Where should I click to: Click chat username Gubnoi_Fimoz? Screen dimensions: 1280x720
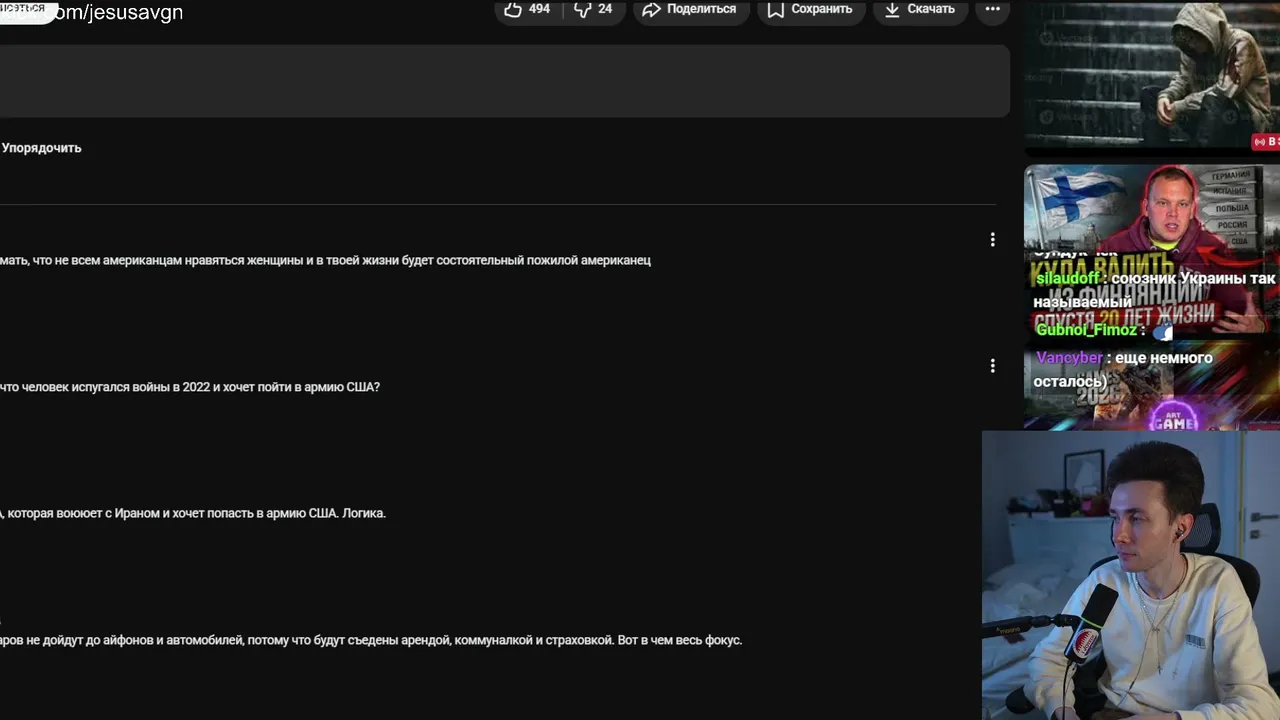point(1086,330)
